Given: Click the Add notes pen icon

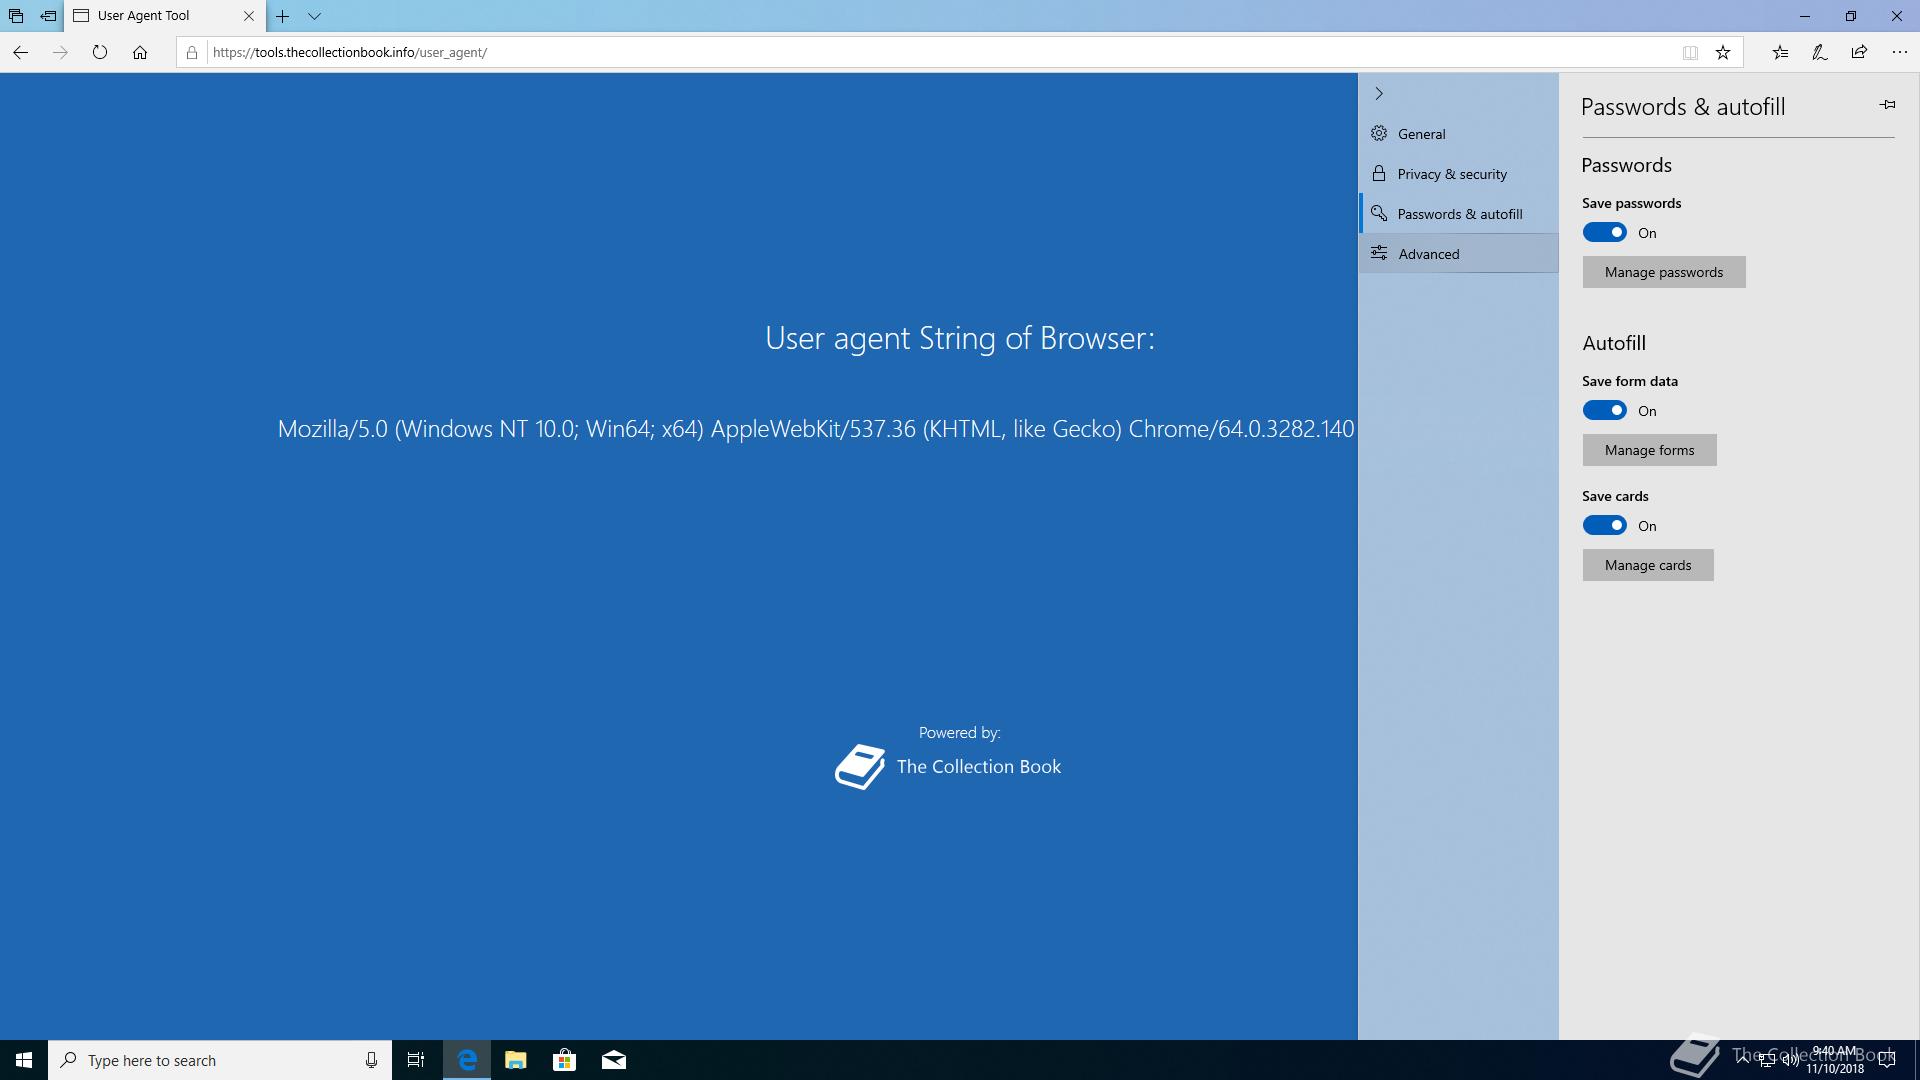Looking at the screenshot, I should coord(1820,52).
